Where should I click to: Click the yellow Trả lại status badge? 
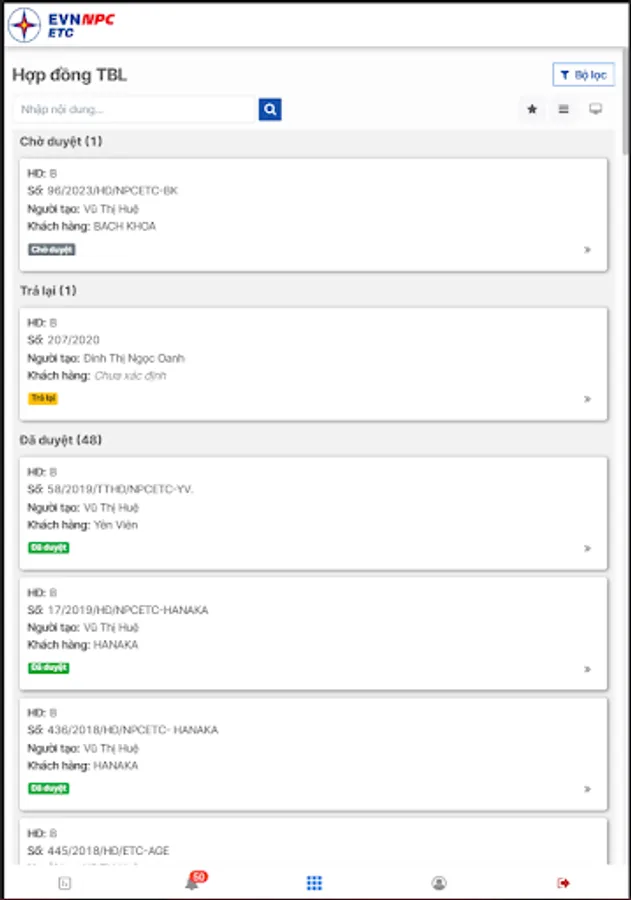(x=43, y=398)
